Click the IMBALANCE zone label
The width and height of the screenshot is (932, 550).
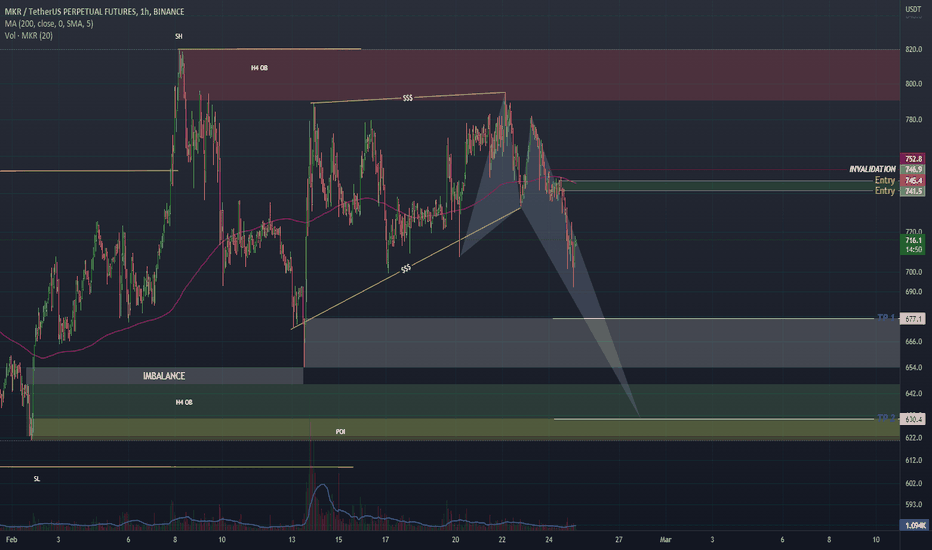[x=164, y=376]
